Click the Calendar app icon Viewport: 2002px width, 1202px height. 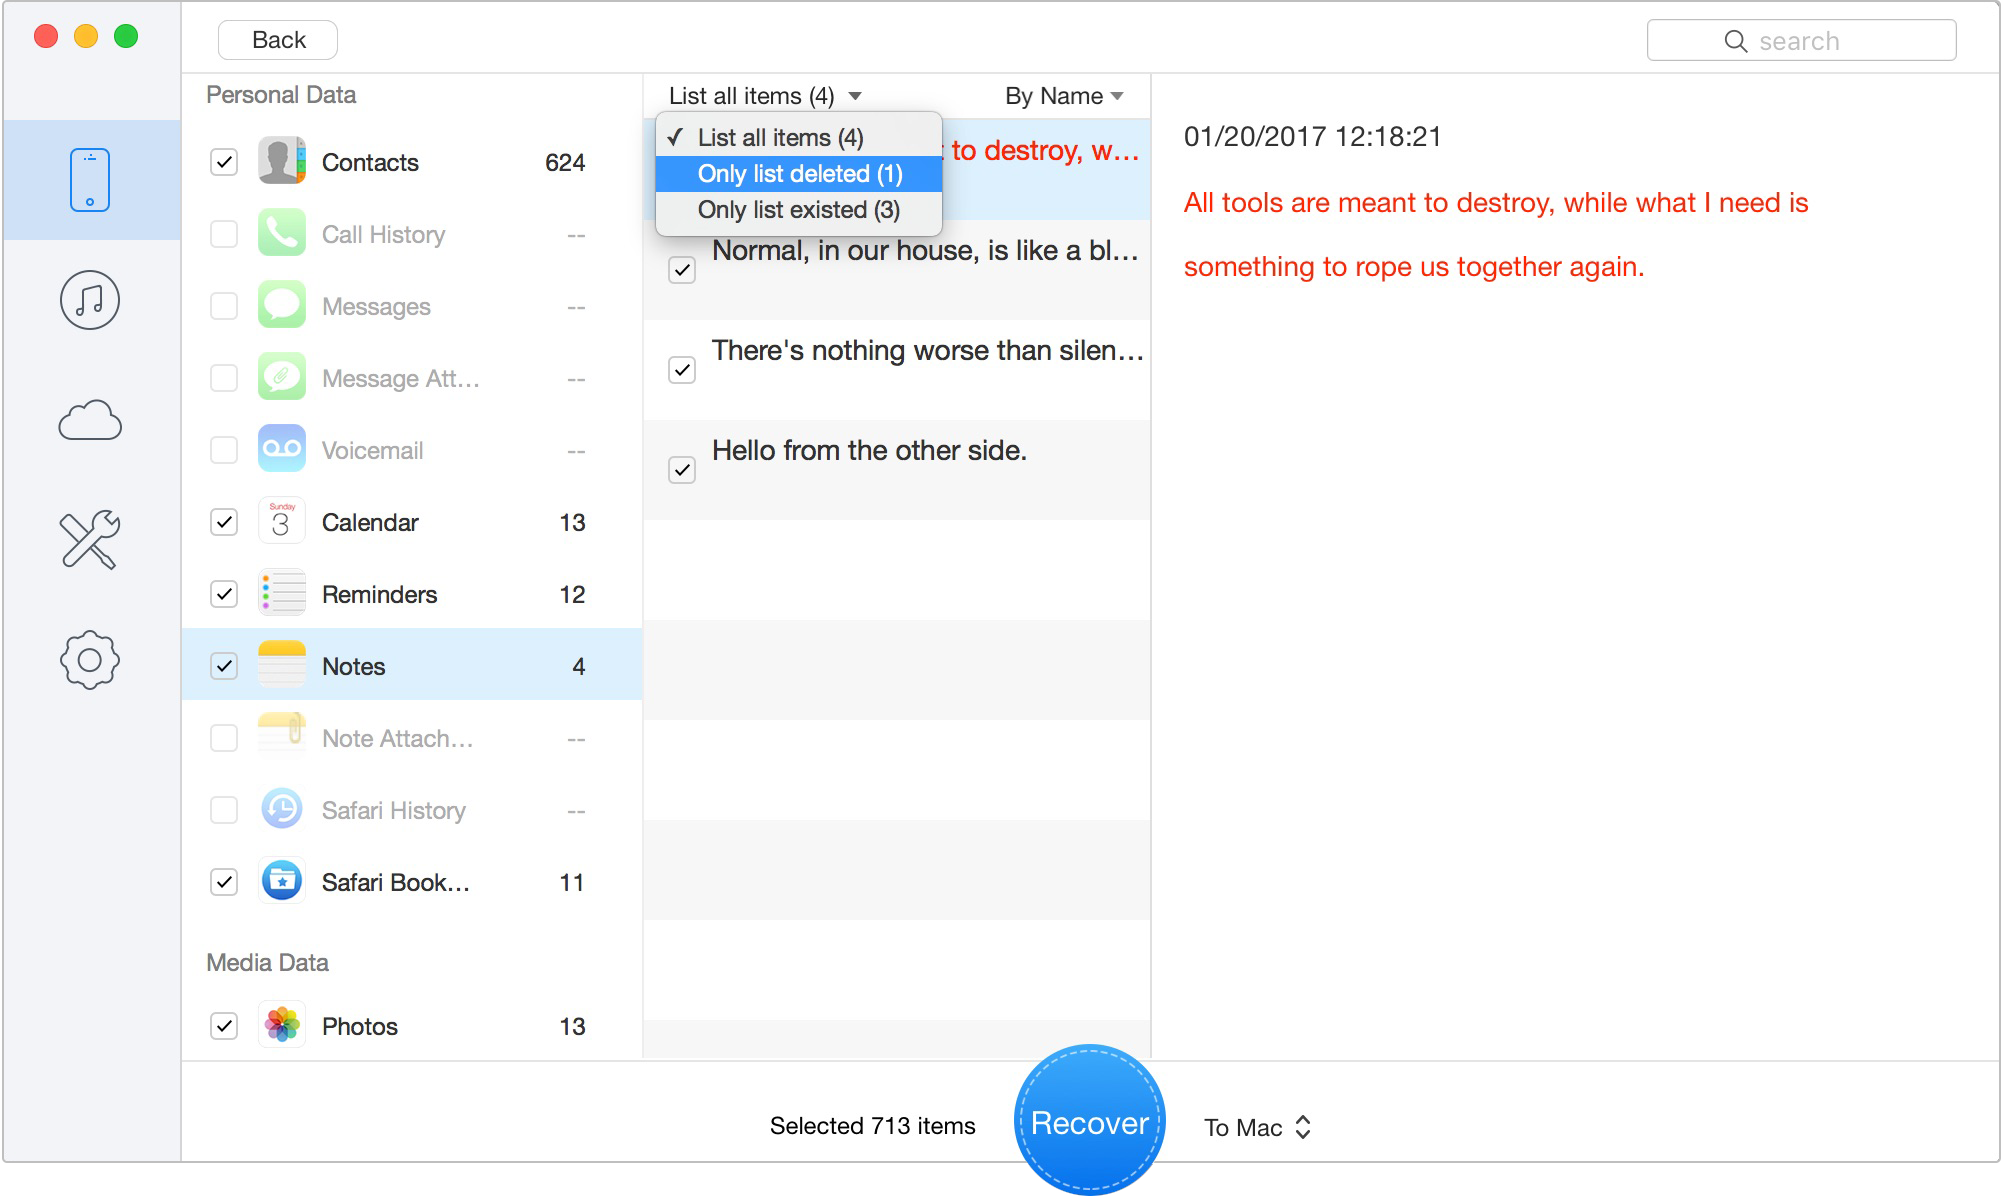(282, 522)
